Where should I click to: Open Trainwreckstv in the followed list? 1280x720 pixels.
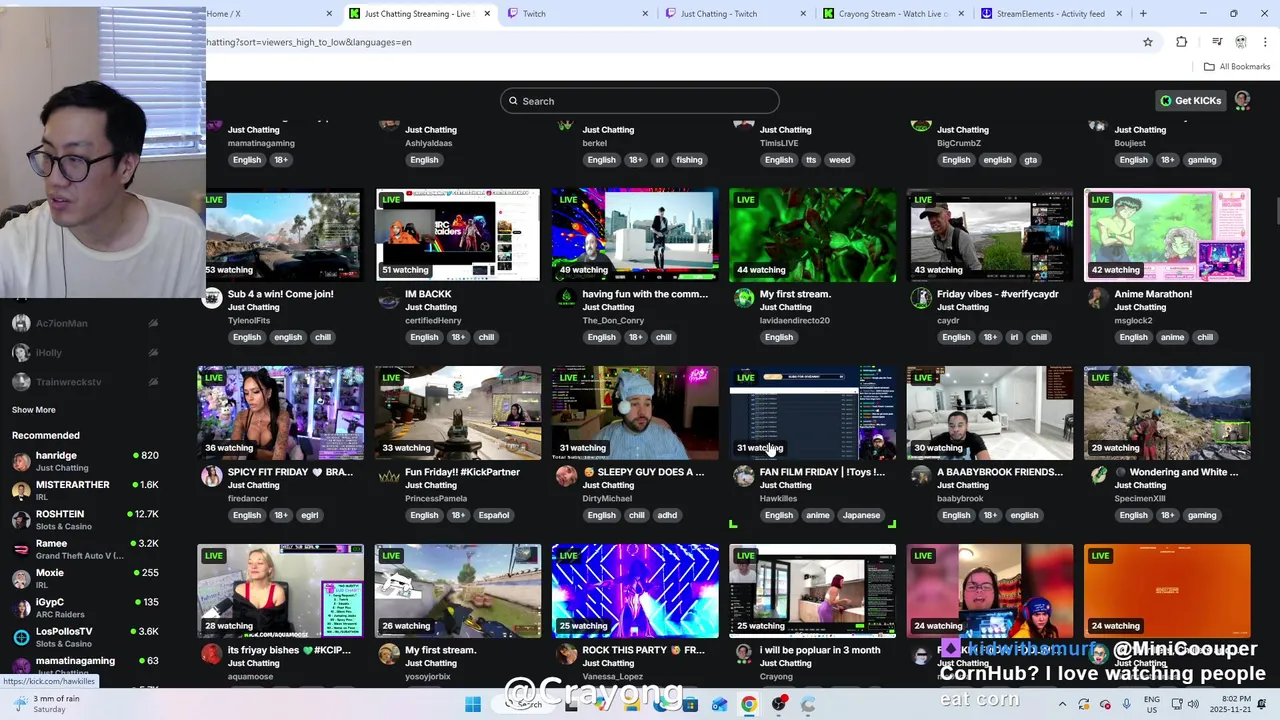[84, 382]
